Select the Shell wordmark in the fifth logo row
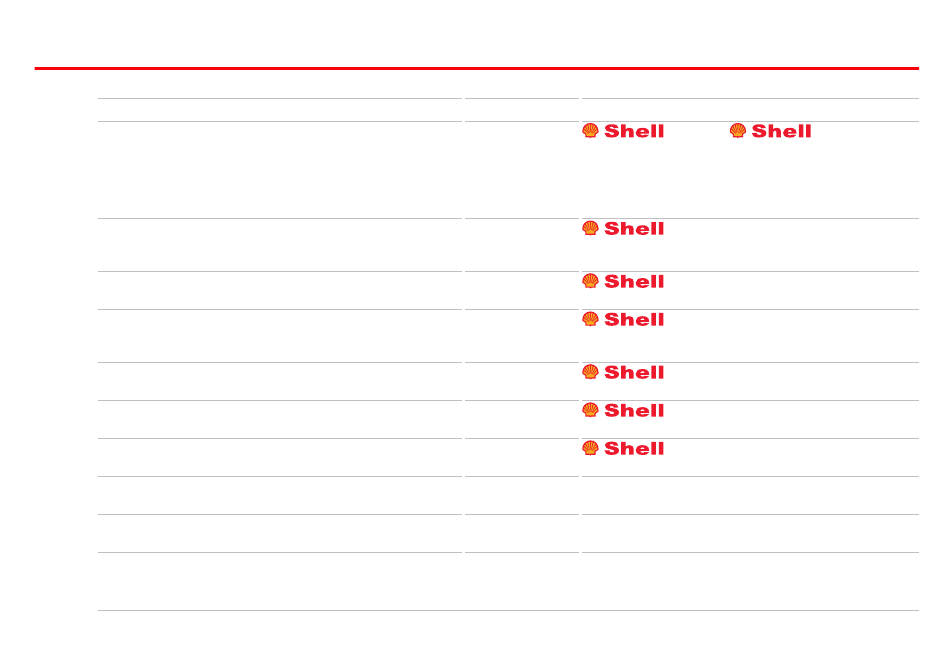The height and width of the screenshot is (655, 950). click(634, 373)
